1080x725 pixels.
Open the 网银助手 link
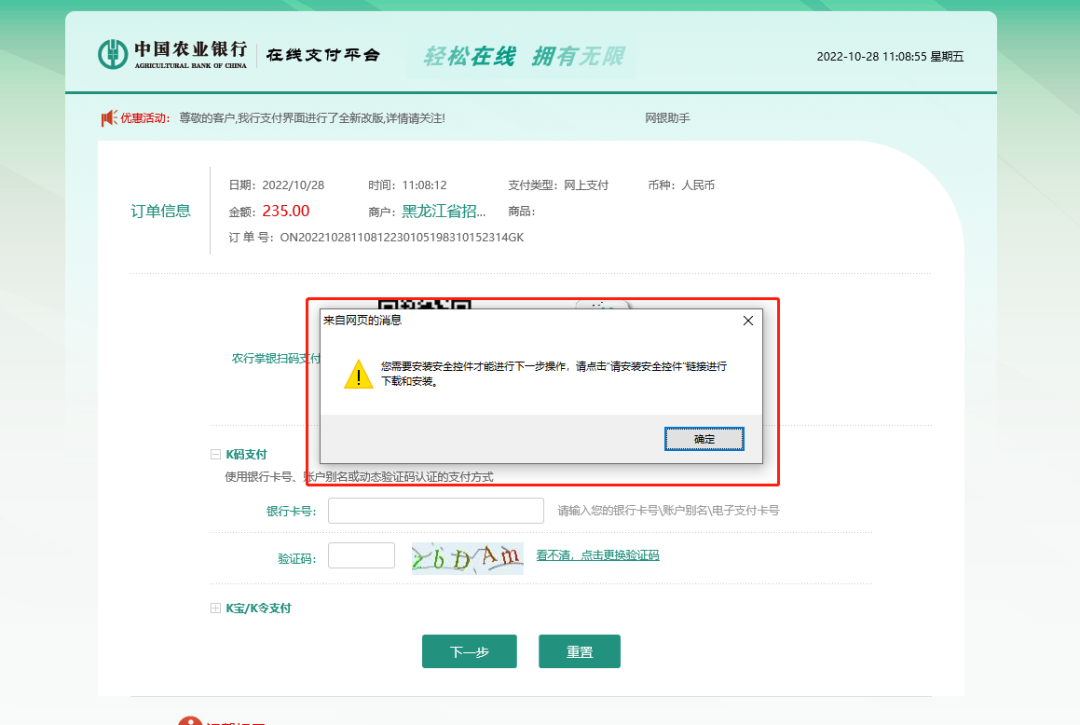click(667, 118)
